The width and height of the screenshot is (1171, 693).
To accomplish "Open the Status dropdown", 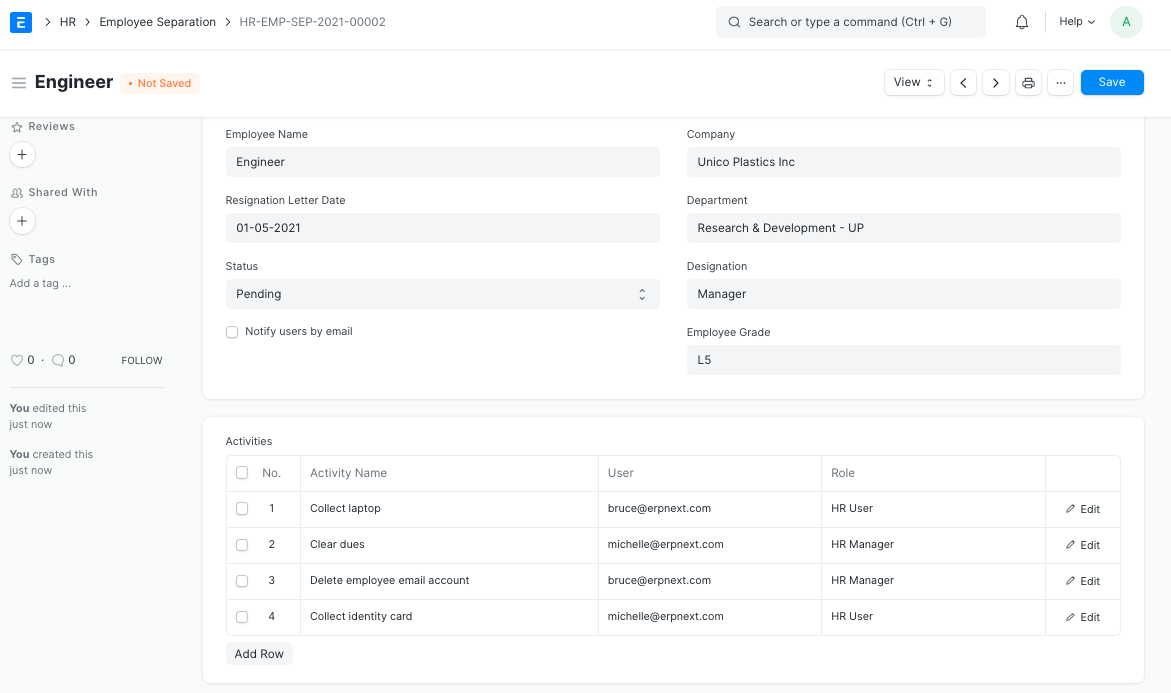I will pos(441,293).
